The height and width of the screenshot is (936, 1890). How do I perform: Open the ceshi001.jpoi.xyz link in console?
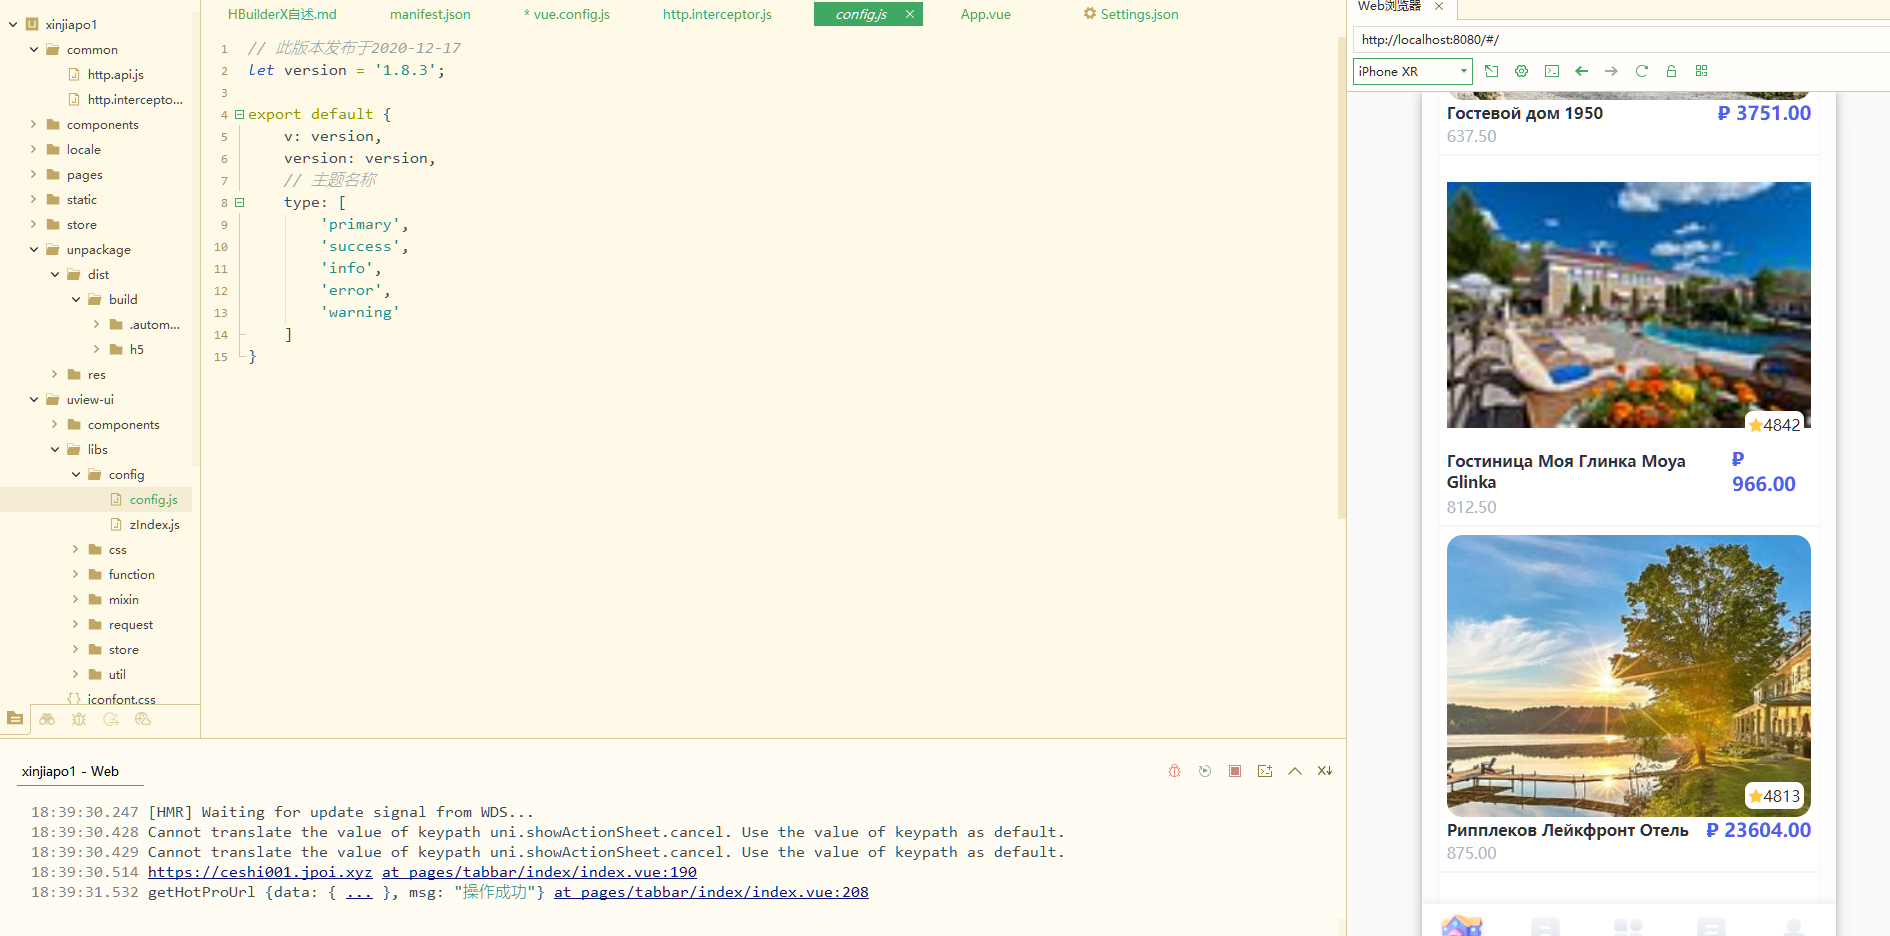coord(260,872)
